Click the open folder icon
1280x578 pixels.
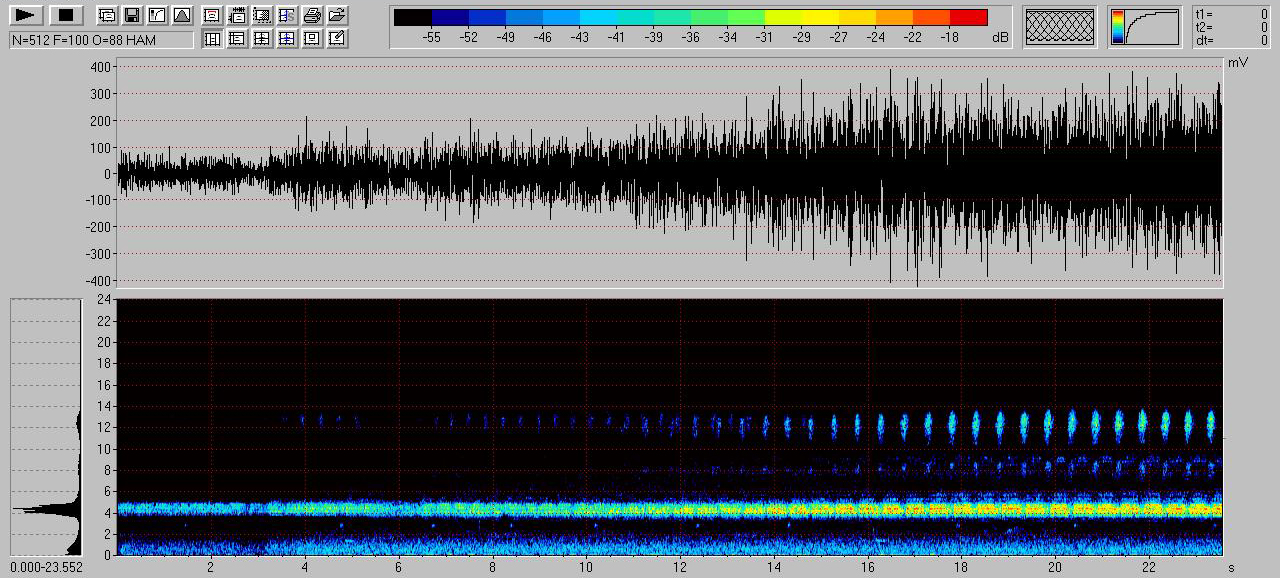(x=337, y=15)
